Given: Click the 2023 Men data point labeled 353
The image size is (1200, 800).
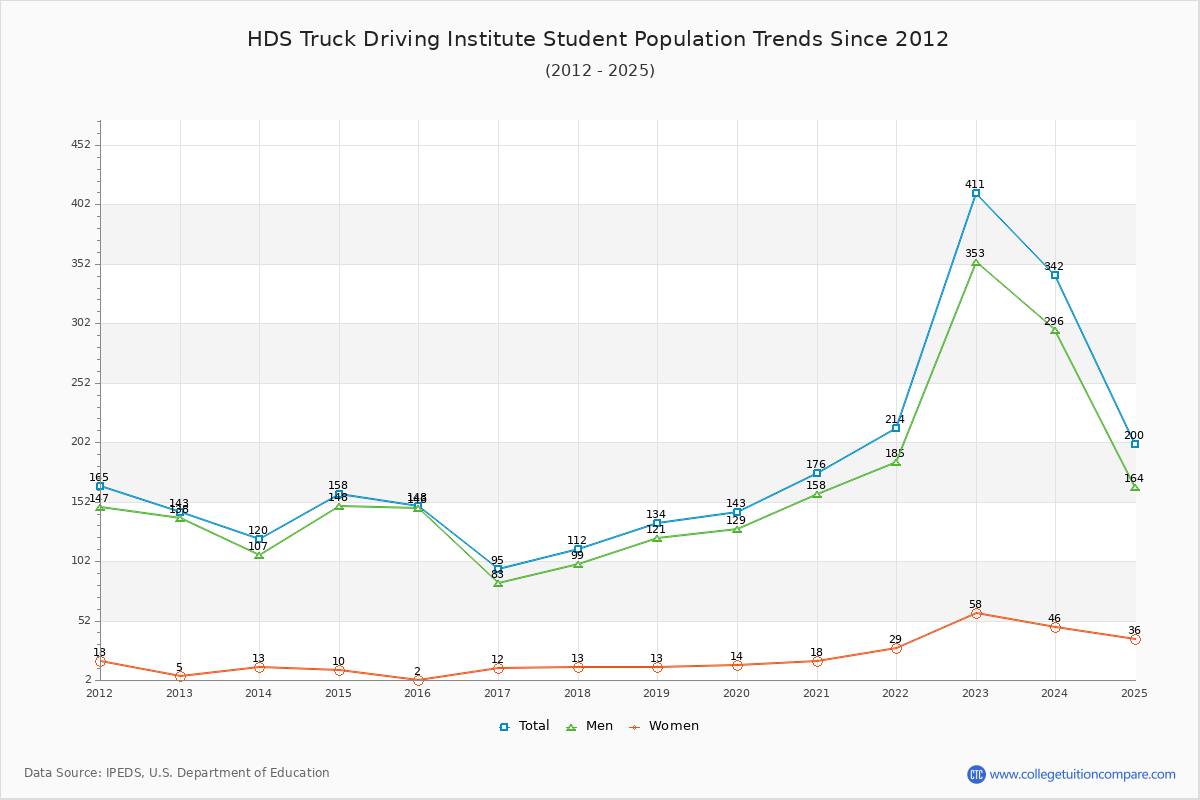Looking at the screenshot, I should (x=976, y=262).
